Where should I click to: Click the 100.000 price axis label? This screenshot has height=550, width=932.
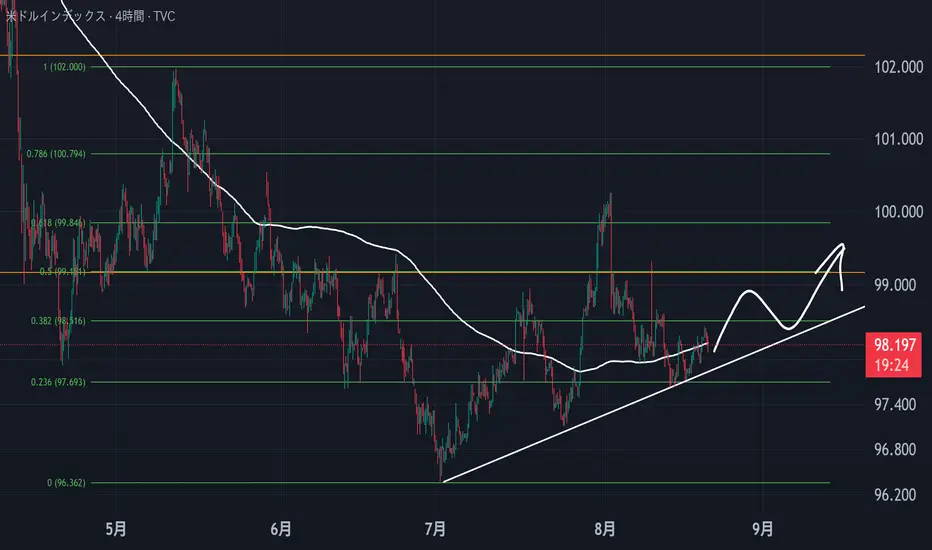(899, 212)
